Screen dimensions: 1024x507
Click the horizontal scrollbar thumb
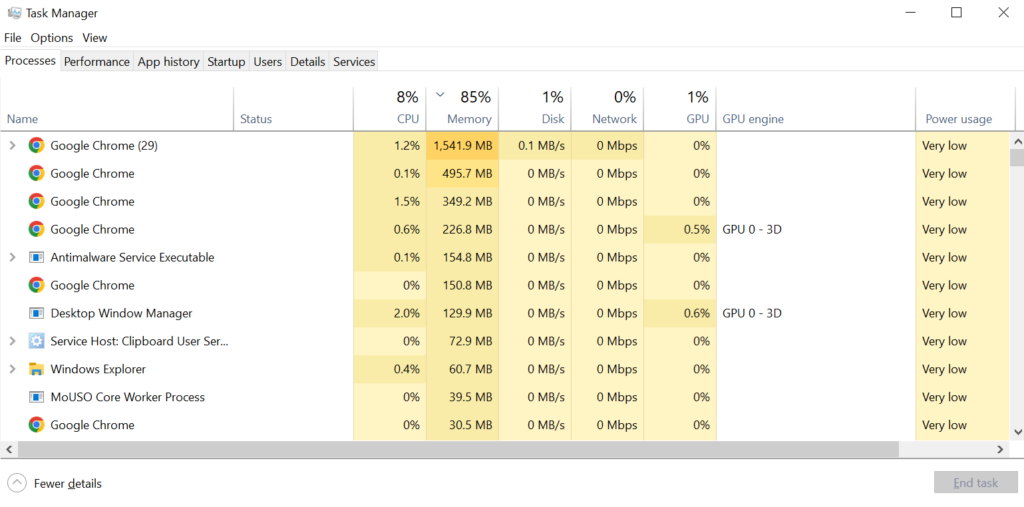pos(458,450)
